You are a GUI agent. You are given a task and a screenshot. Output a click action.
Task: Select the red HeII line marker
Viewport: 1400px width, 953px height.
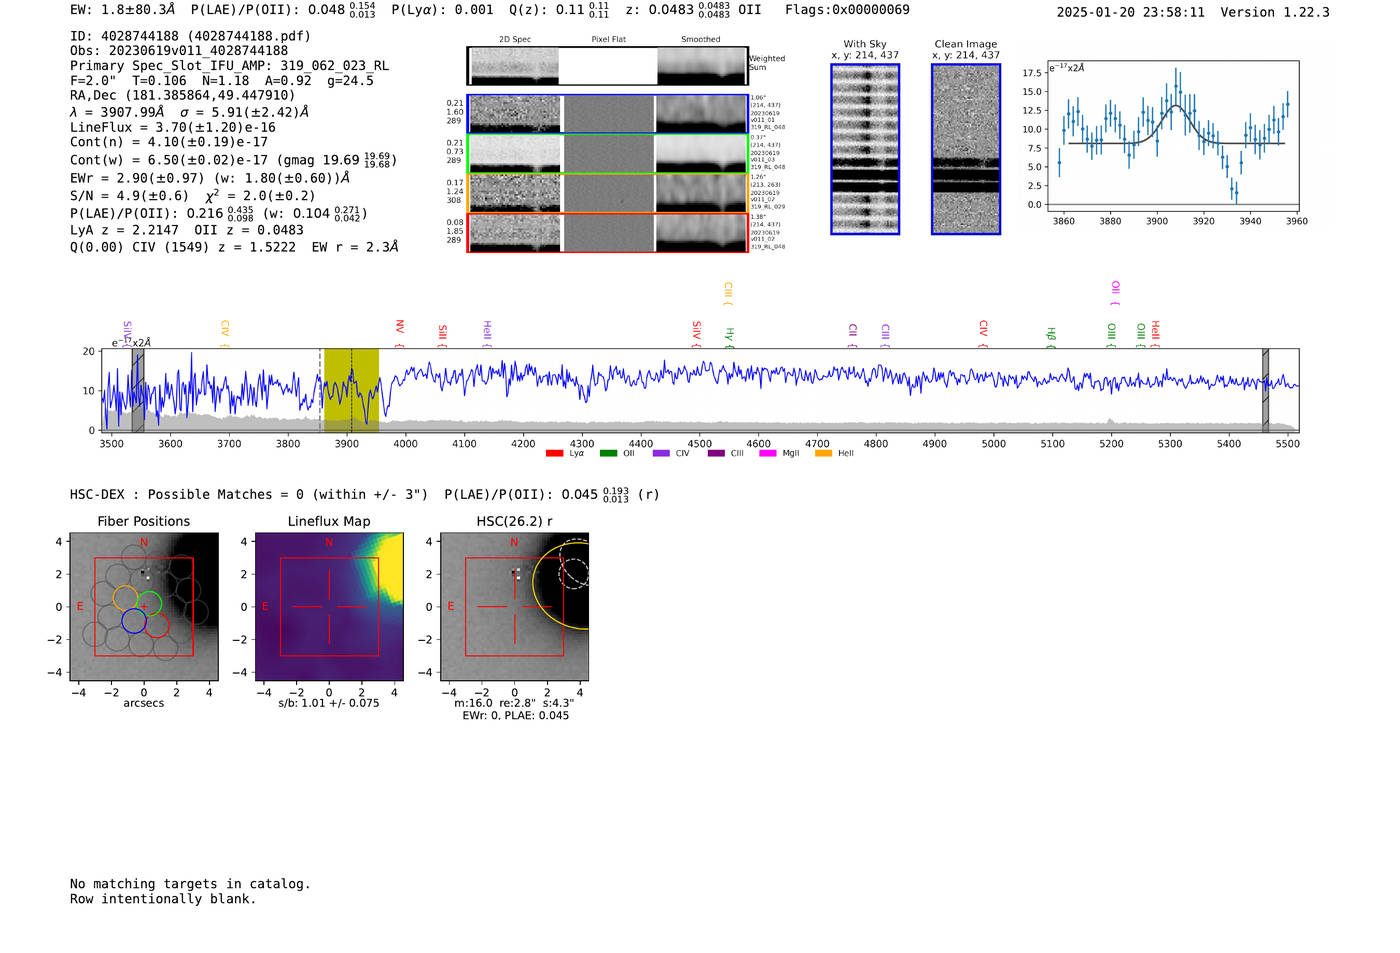click(1155, 333)
